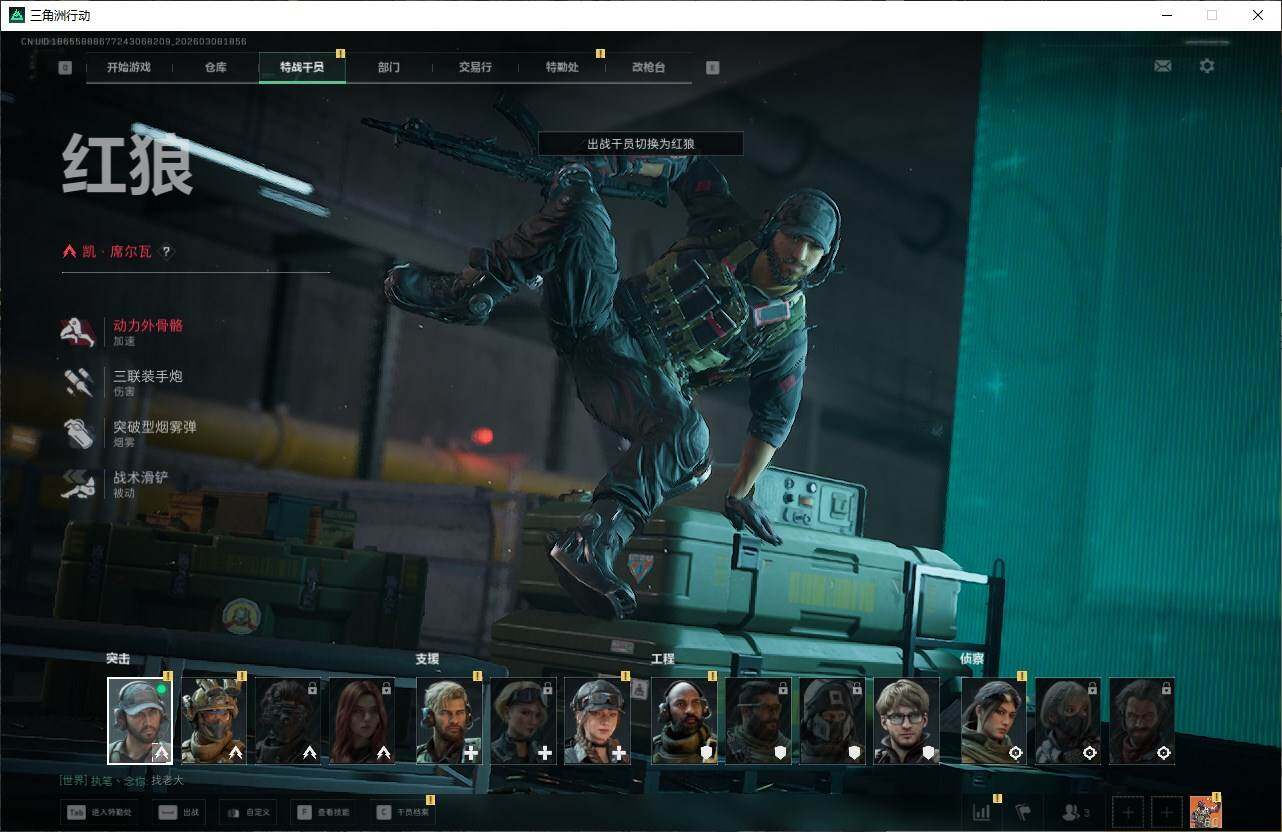Open the friends list icon showing 3
1282x832 pixels.
[x=1075, y=813]
